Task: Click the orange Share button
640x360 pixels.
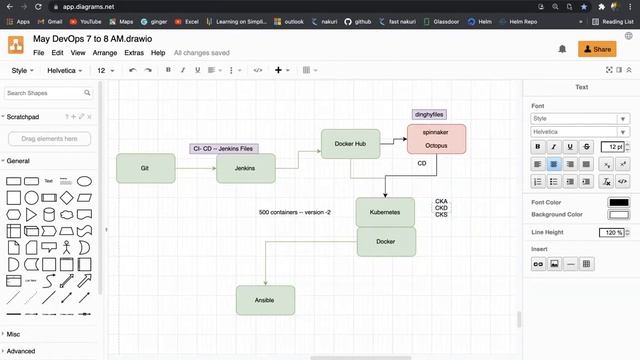Action: [x=597, y=49]
